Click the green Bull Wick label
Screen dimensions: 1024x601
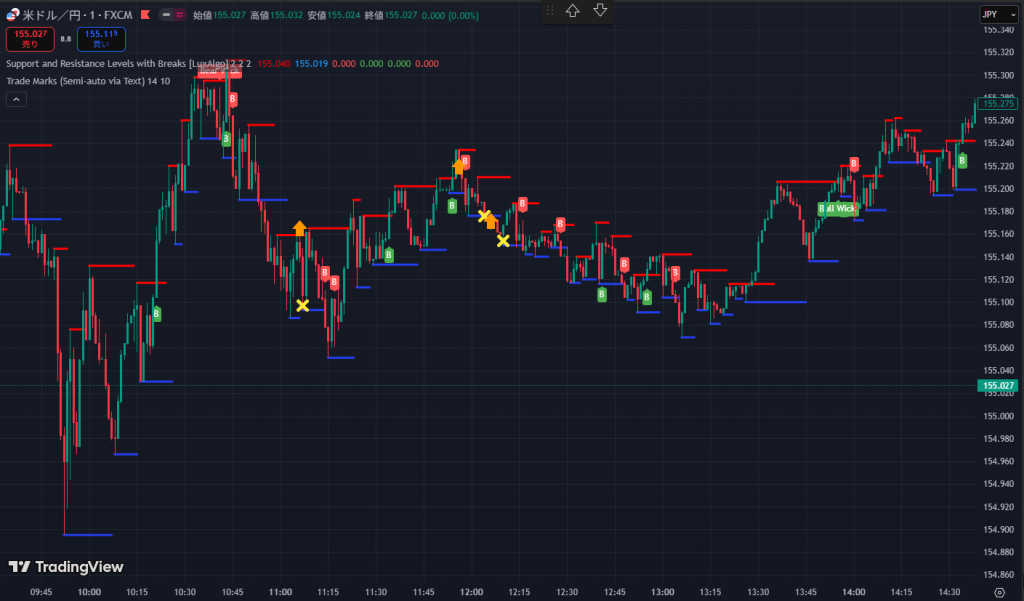pos(837,208)
